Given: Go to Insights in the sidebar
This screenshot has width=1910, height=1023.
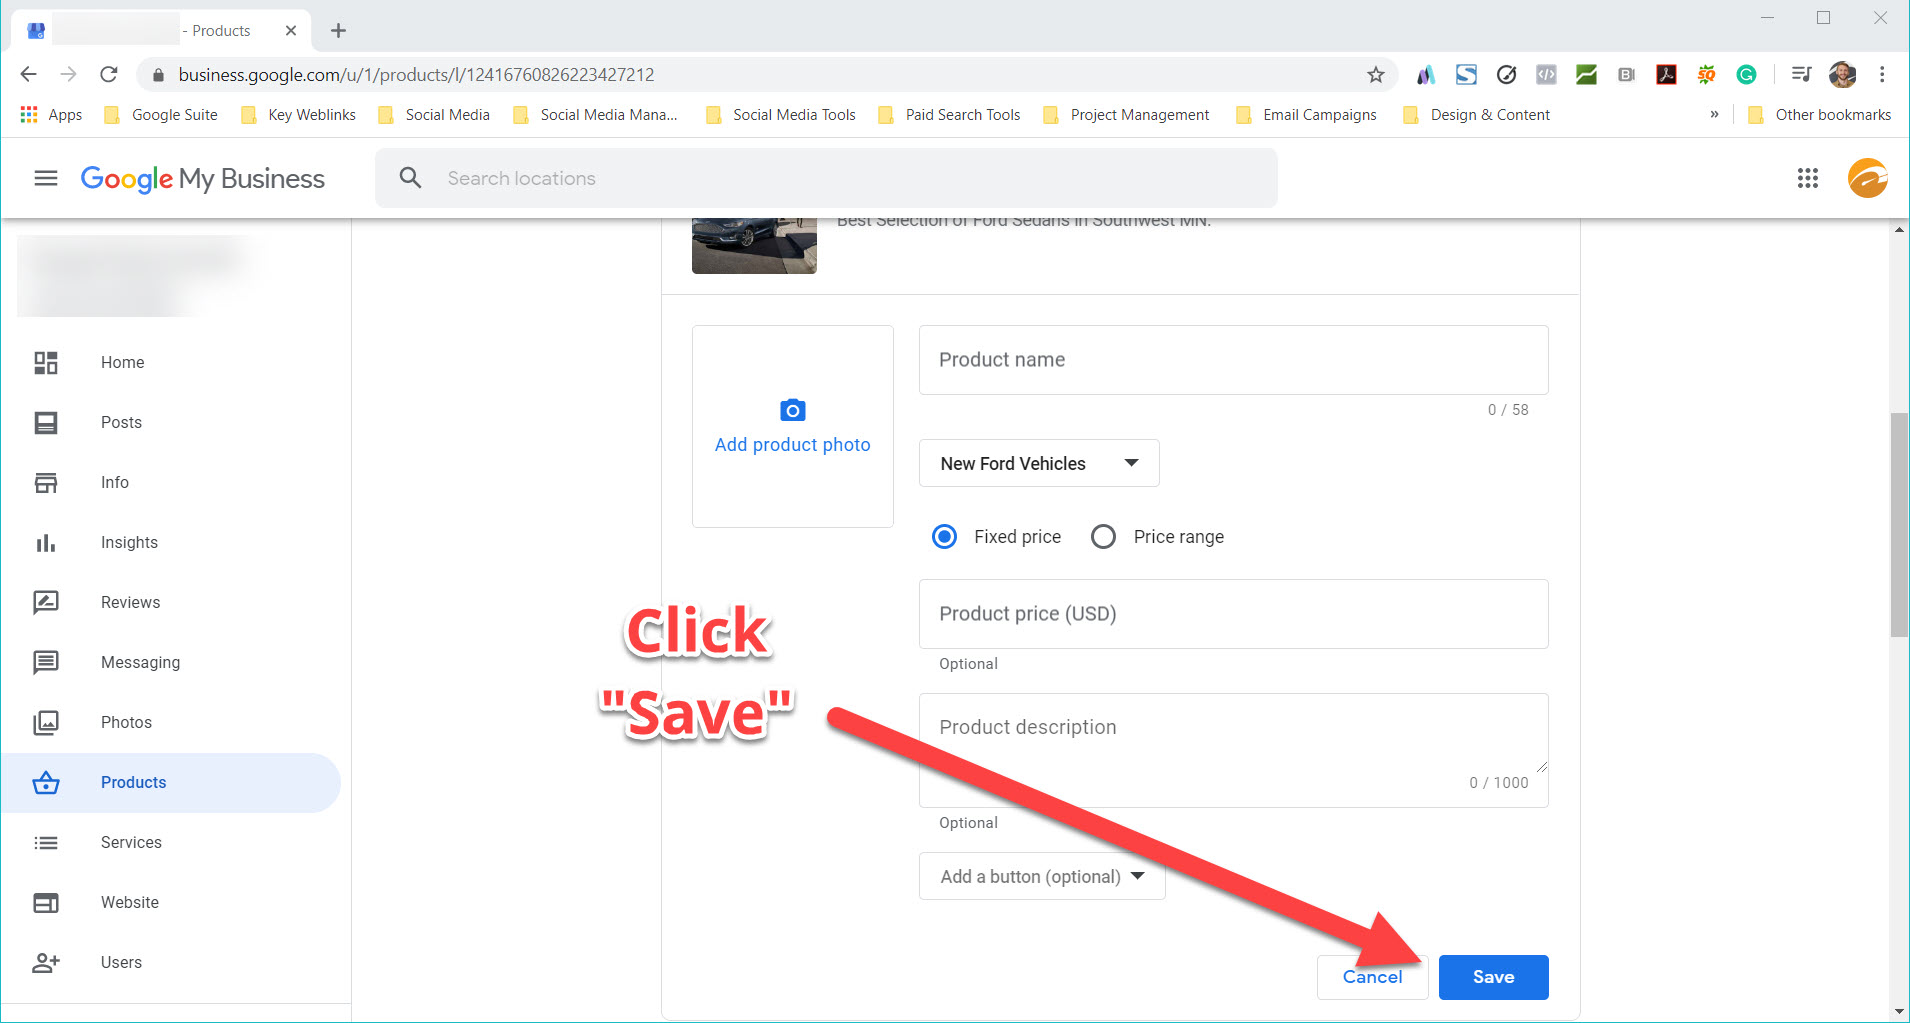Looking at the screenshot, I should [129, 542].
